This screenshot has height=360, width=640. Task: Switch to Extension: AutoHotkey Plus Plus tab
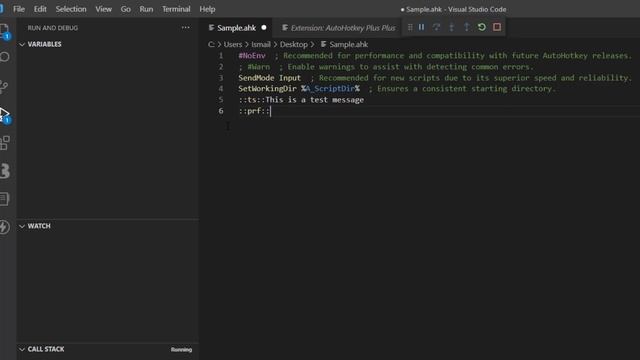(338, 28)
